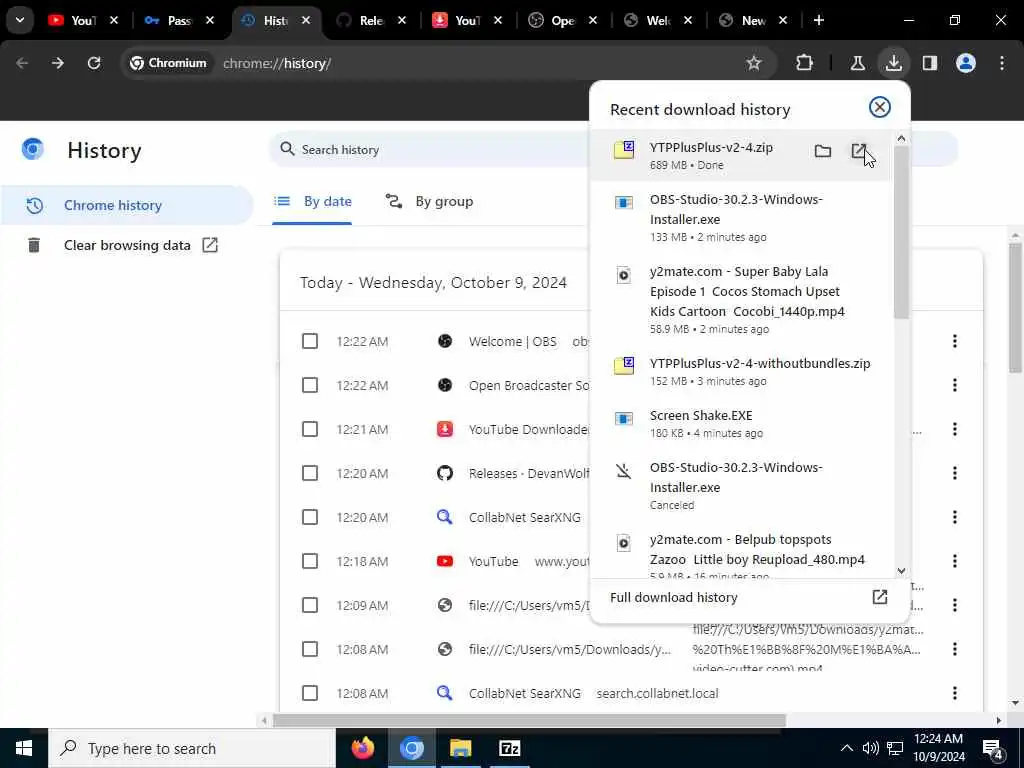Open the Belpub topspots mp4 download
Image resolution: width=1024 pixels, height=768 pixels.
(x=741, y=551)
